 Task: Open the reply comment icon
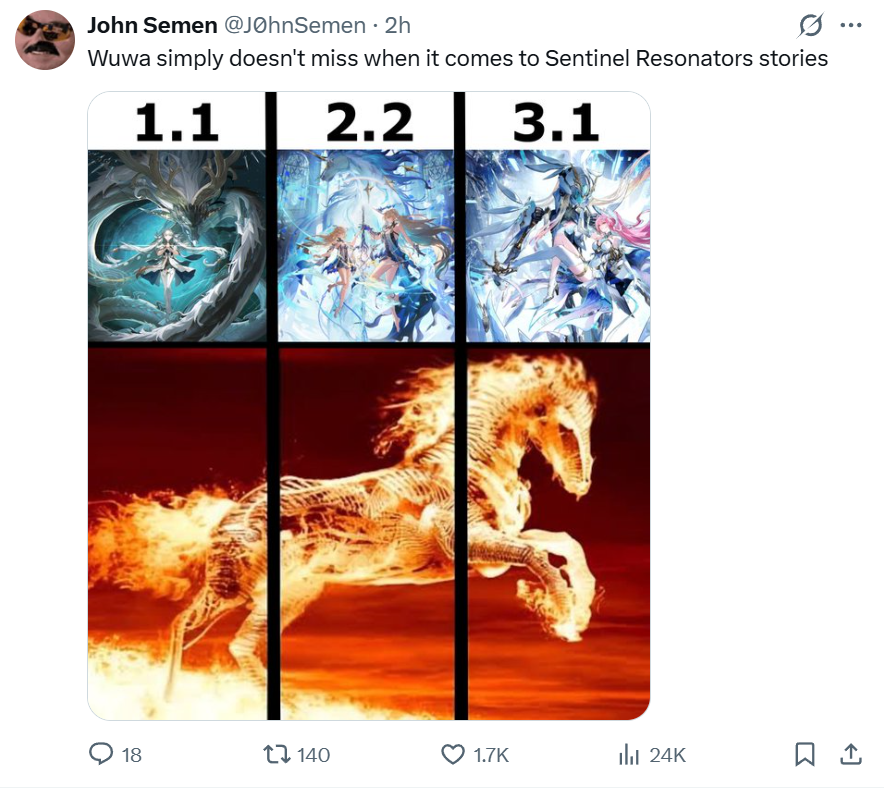101,754
